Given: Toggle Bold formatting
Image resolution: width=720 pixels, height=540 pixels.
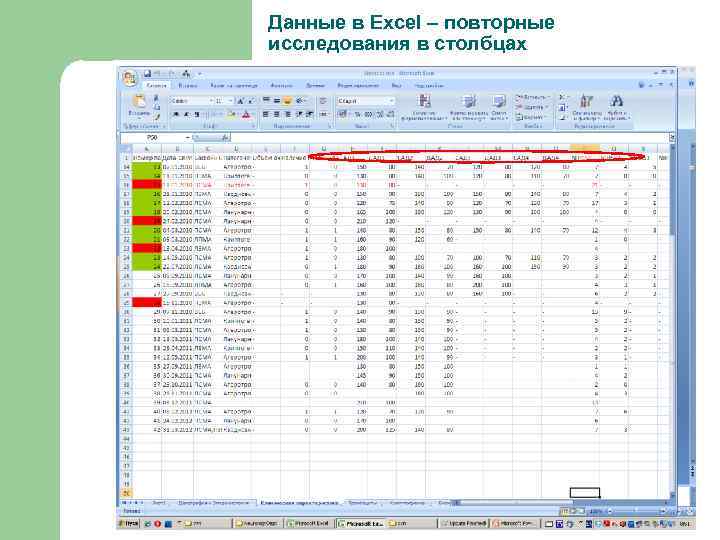Looking at the screenshot, I should (x=175, y=114).
